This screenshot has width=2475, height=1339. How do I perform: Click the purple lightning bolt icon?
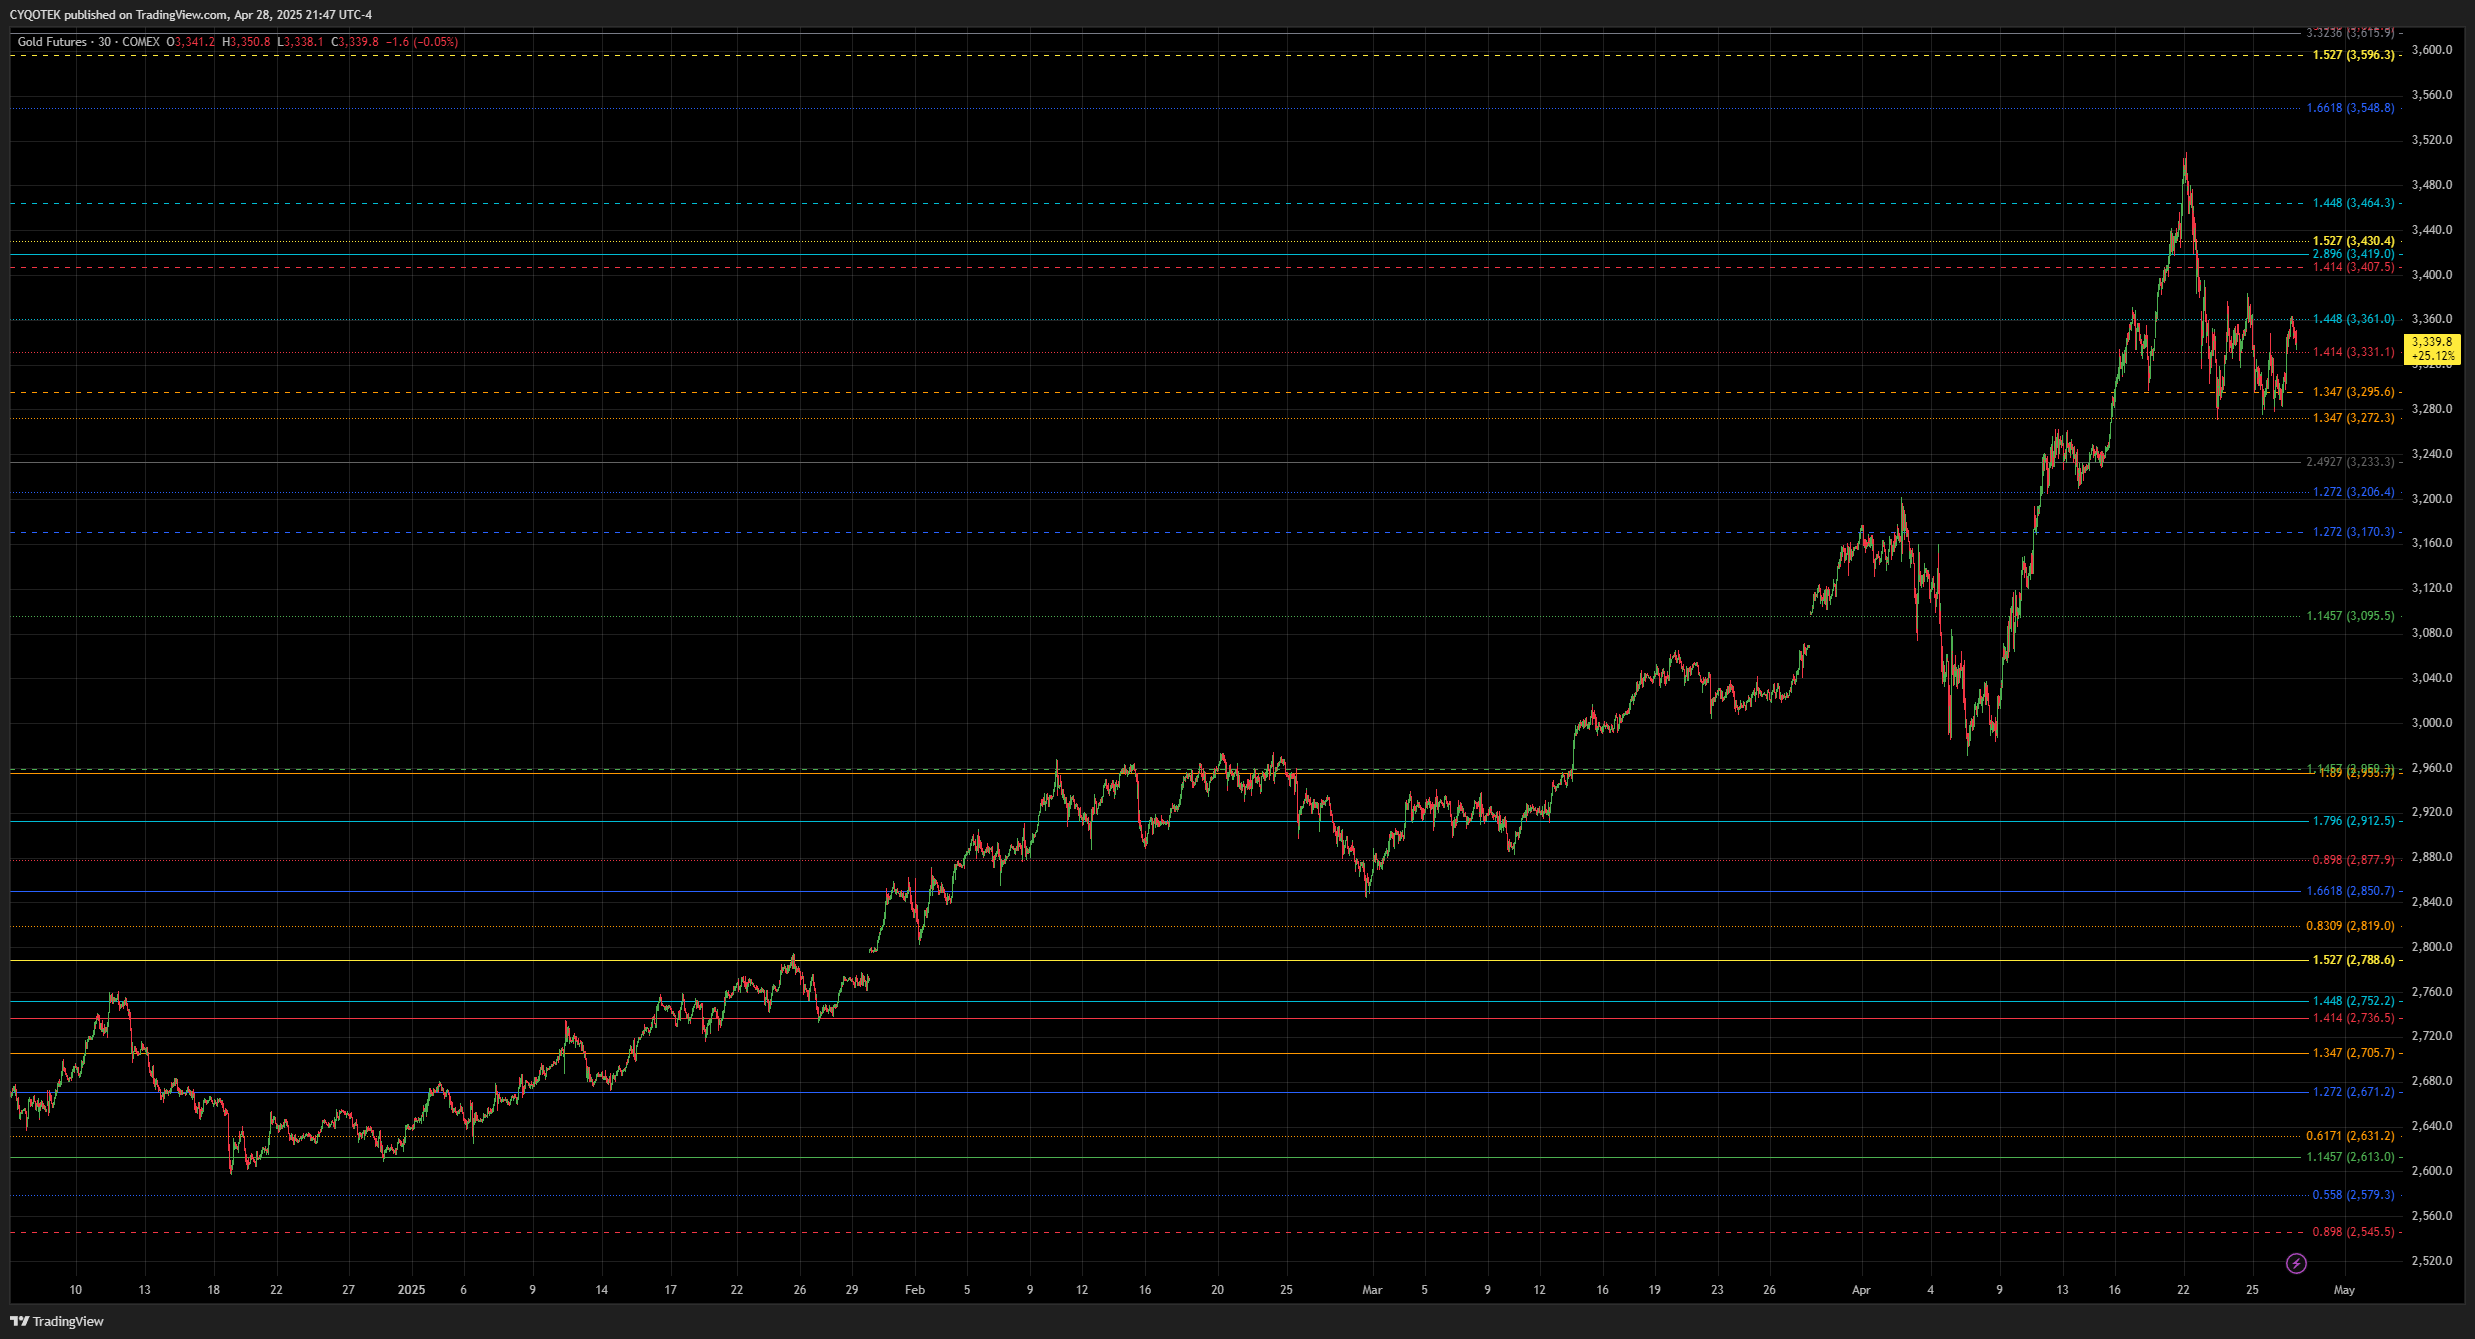coord(2297,1264)
